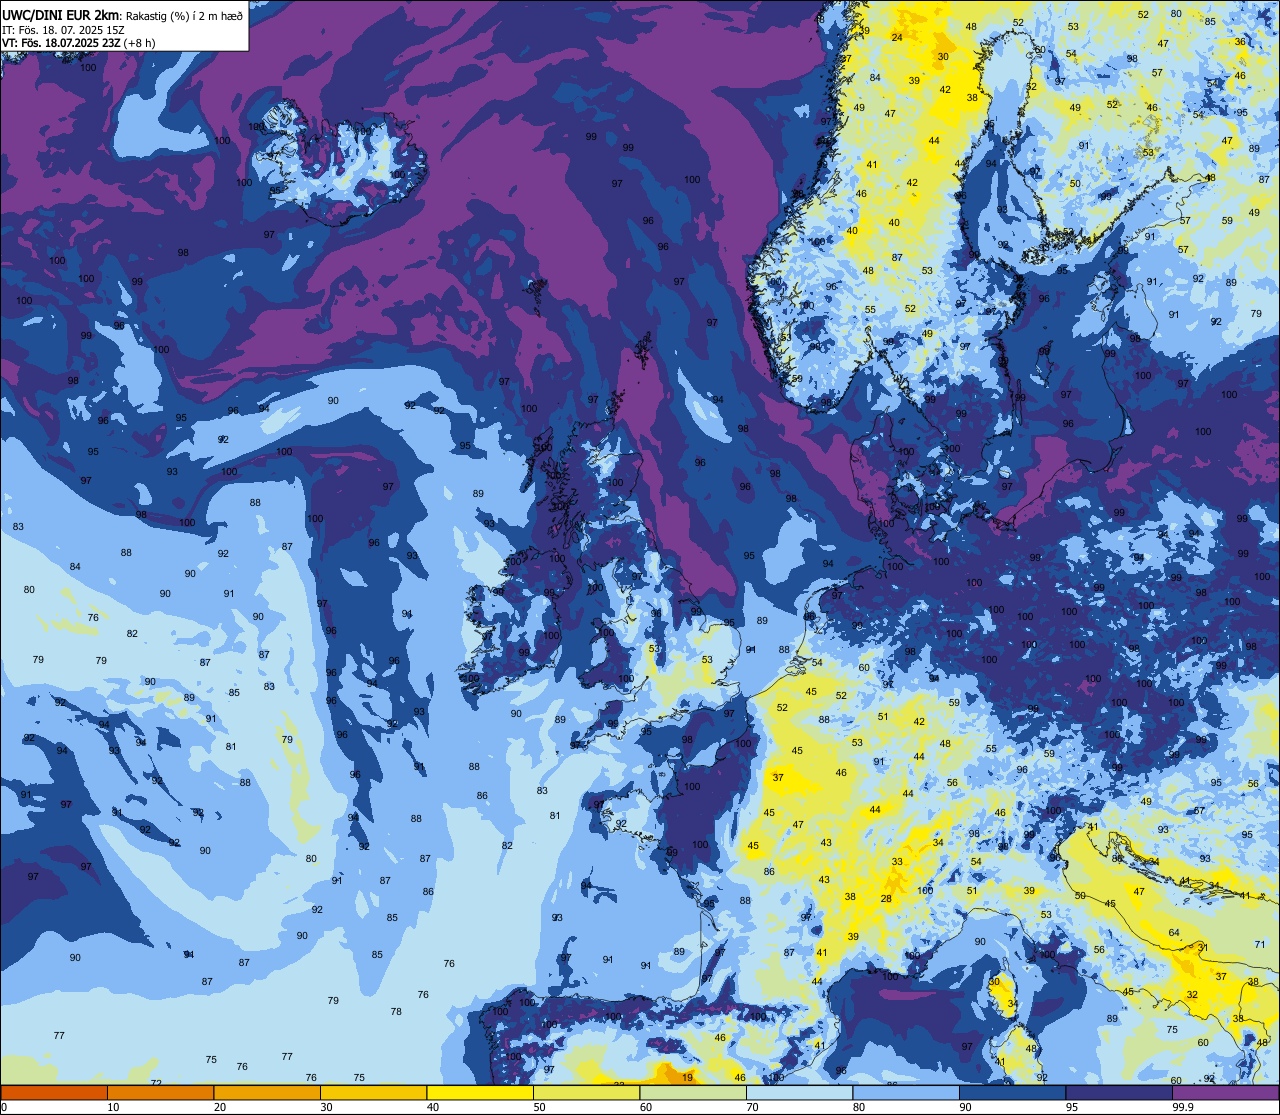Click the humidity value '24' over northern Norway
1280x1115 pixels.
[897, 38]
